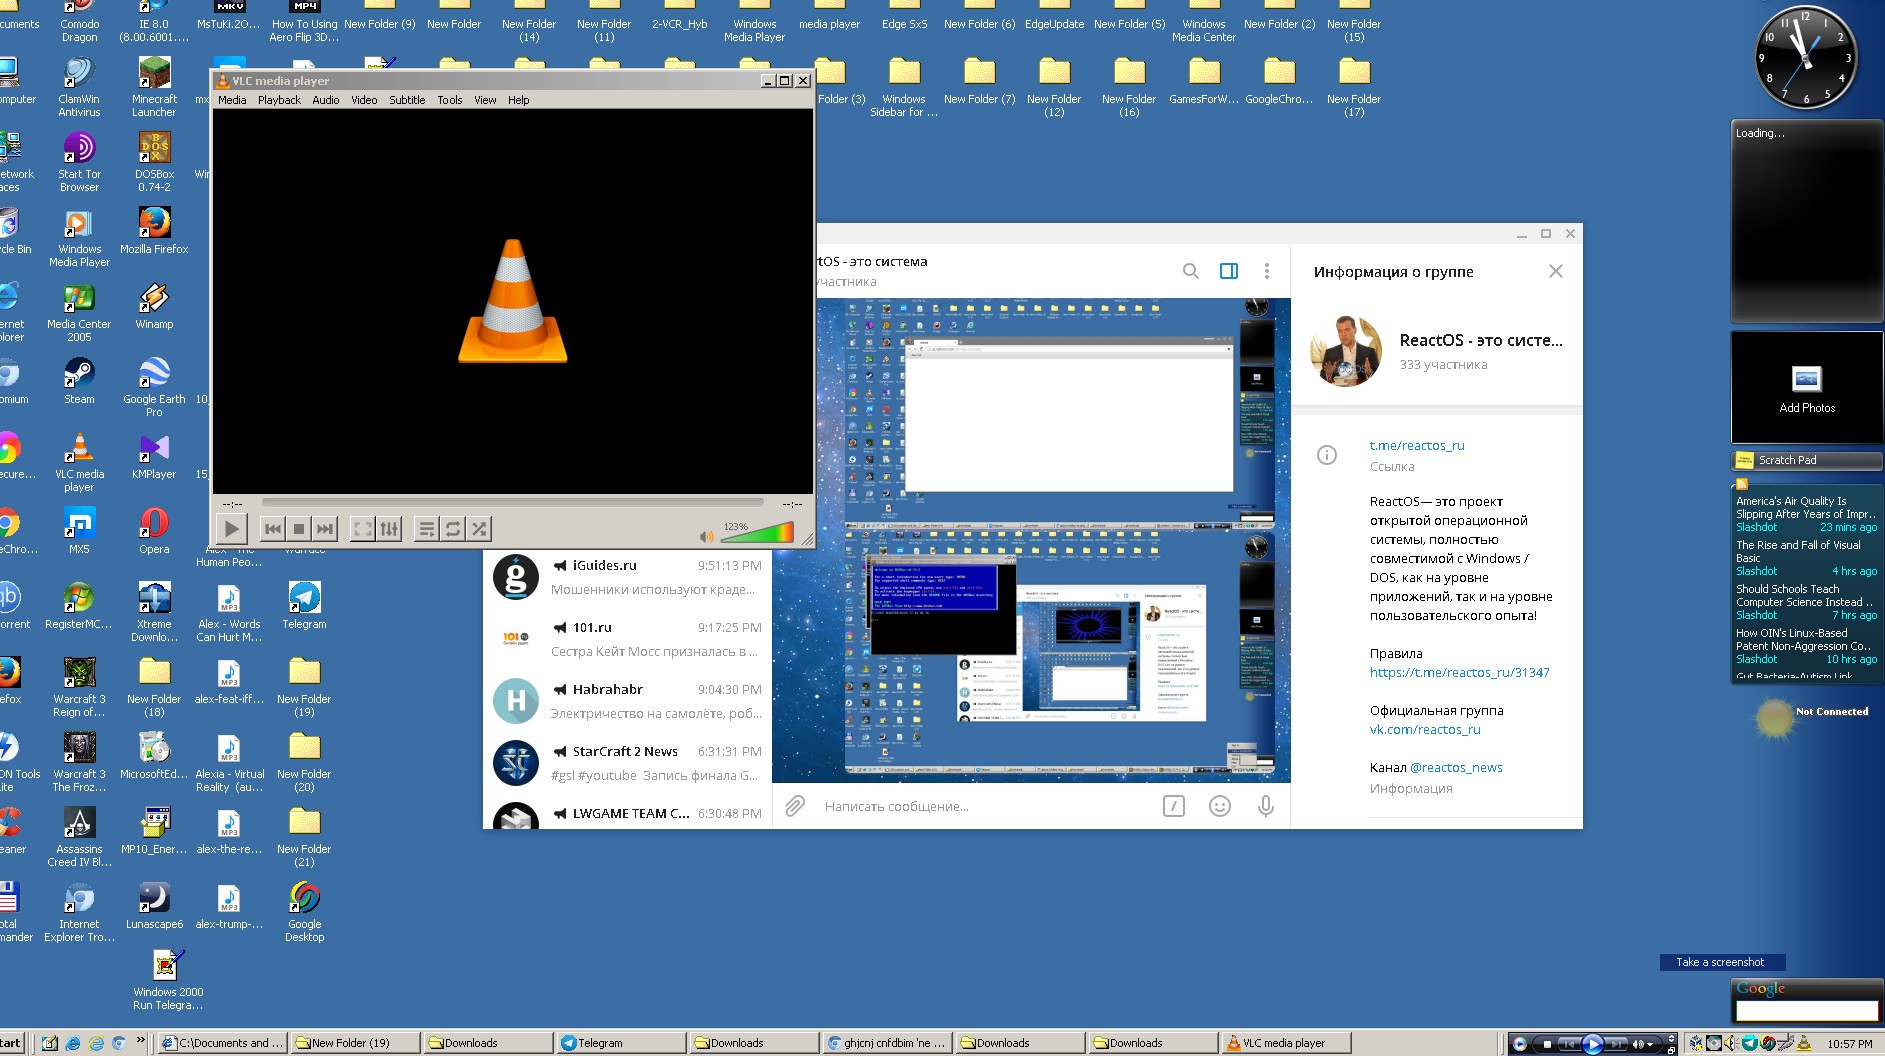The height and width of the screenshot is (1056, 1885).
Task: Mute VLC using the speaker icon
Action: coord(707,536)
